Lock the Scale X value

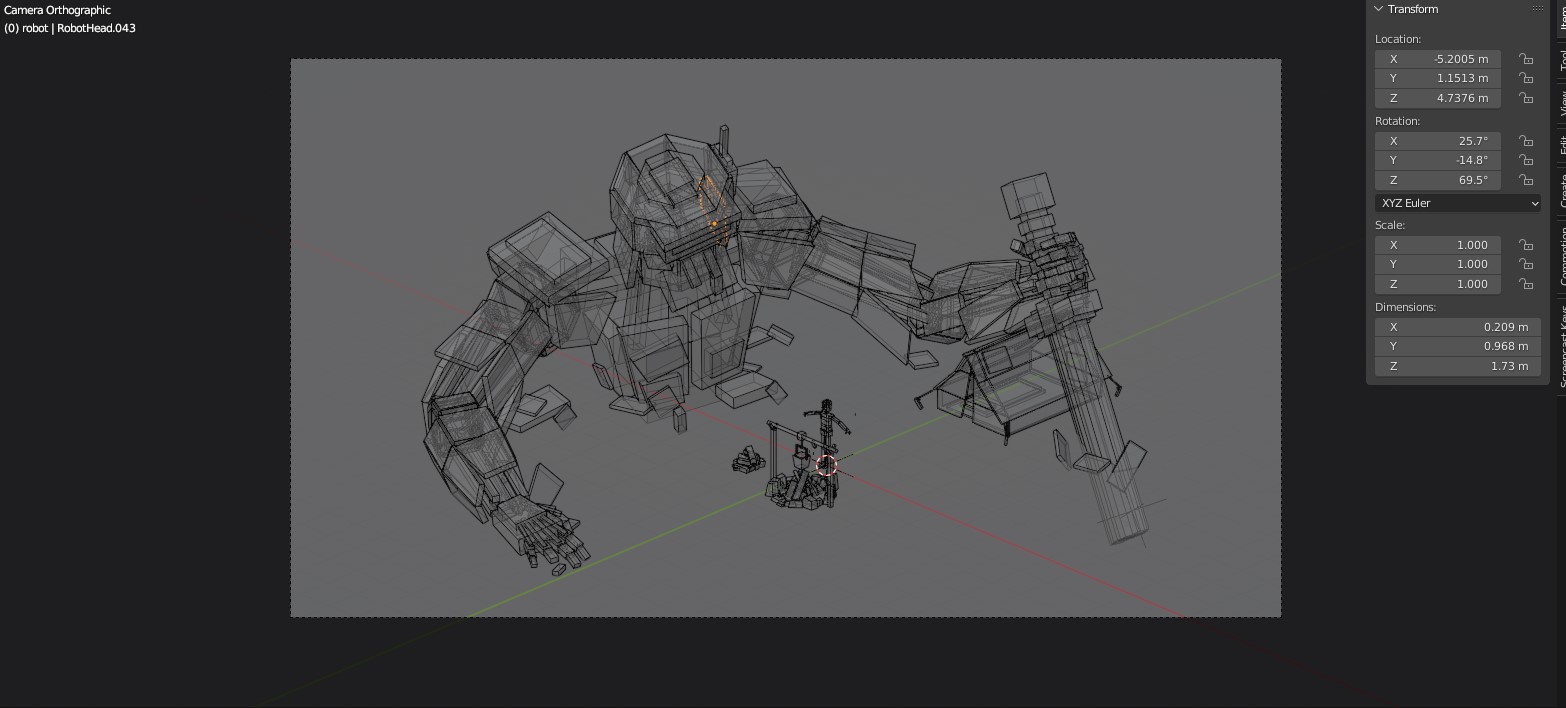[1525, 245]
